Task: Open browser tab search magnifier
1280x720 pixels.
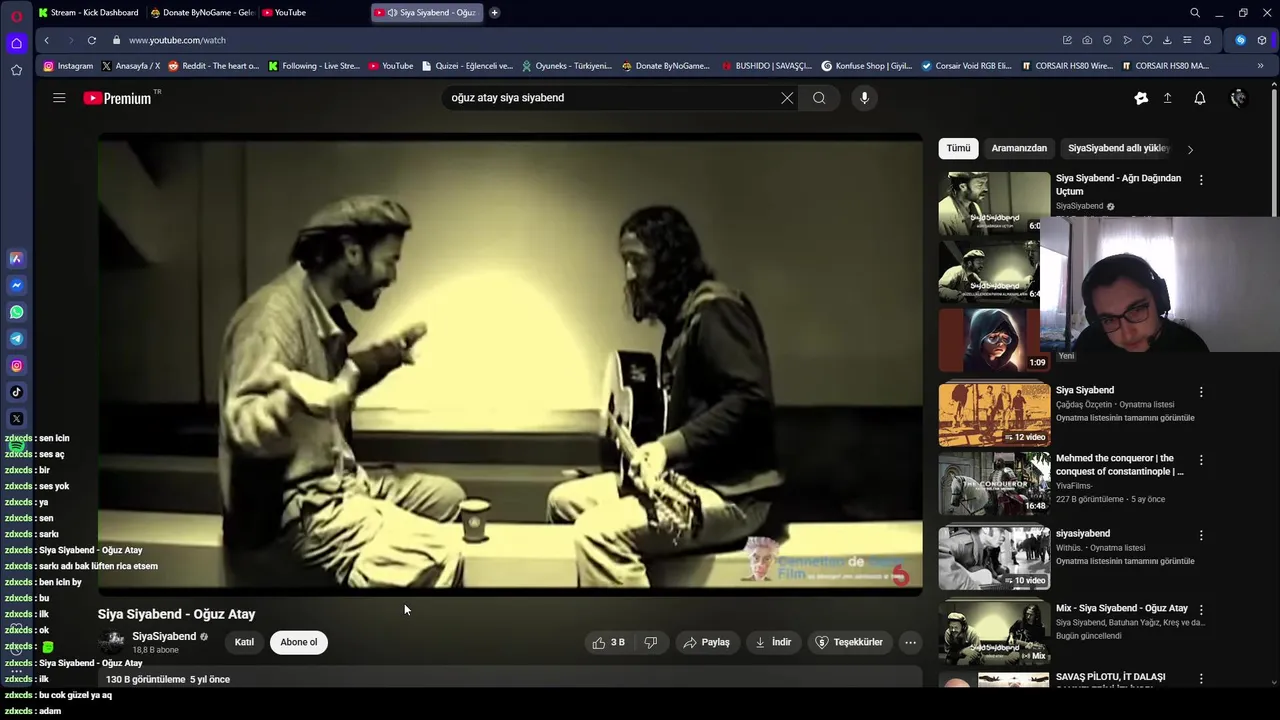Action: coord(1195,13)
